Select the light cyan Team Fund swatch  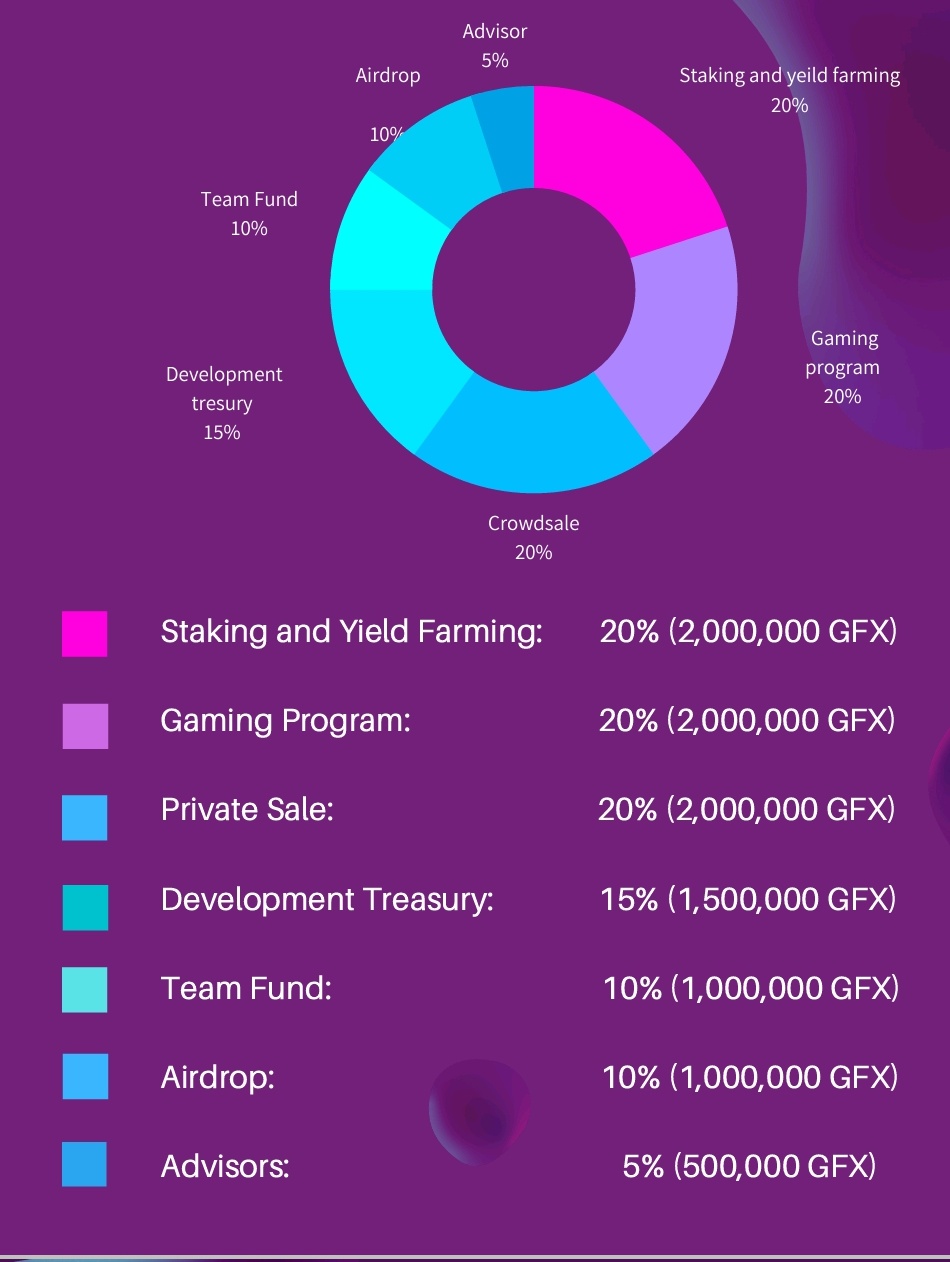point(84,990)
